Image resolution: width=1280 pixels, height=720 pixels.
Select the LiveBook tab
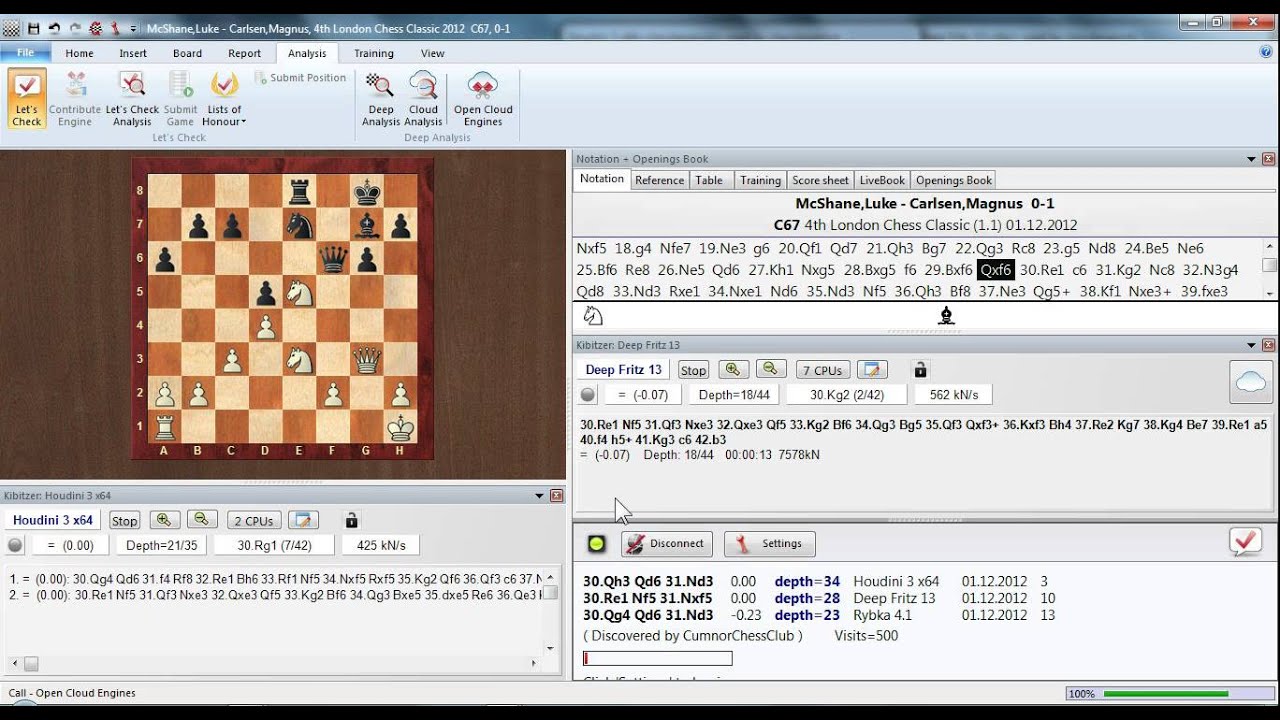(x=882, y=180)
